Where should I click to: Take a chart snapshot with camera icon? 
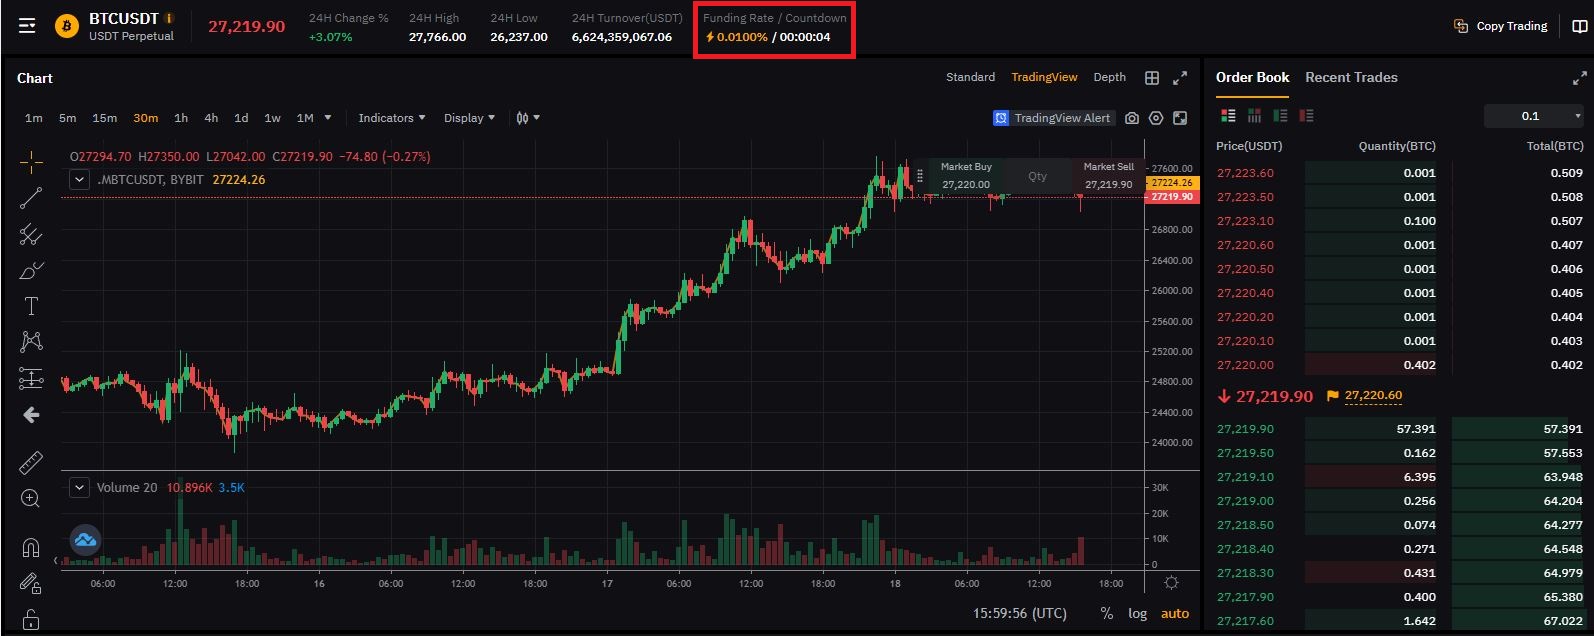point(1132,118)
